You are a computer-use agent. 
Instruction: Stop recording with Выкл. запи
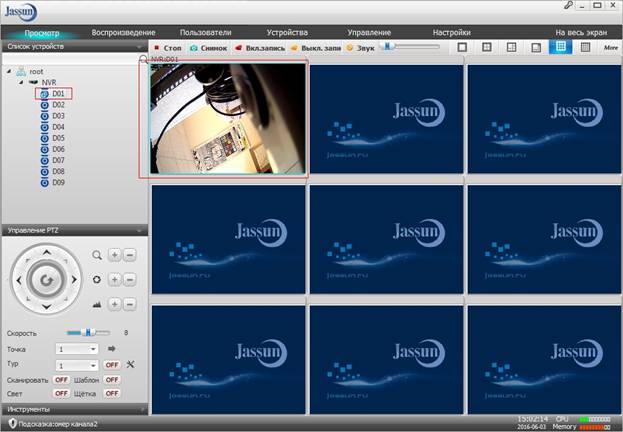click(x=316, y=48)
